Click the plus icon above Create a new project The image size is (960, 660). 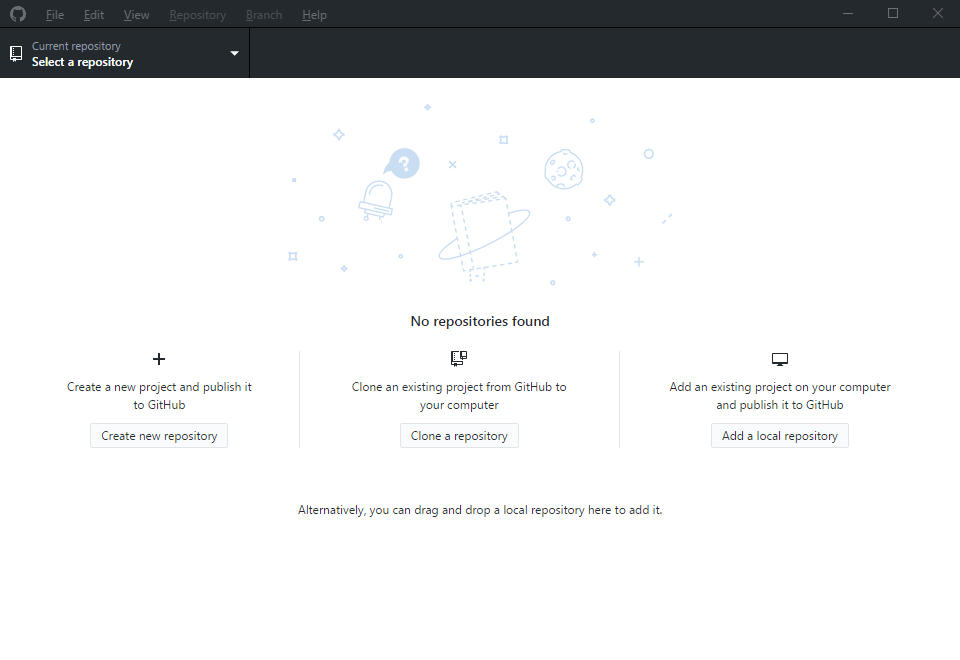159,359
